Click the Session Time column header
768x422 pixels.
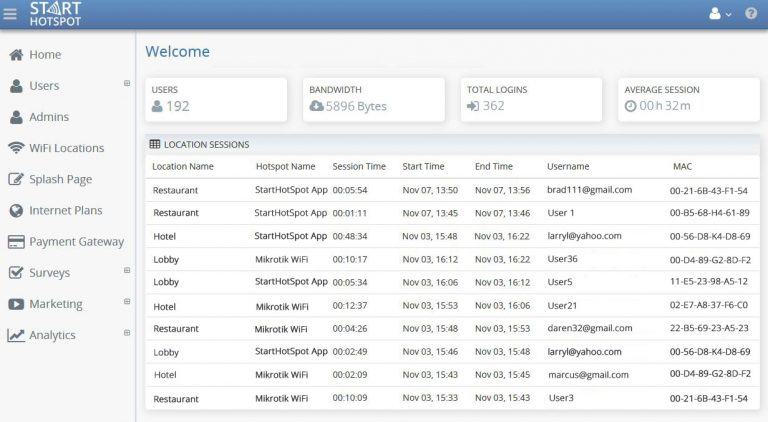359,167
